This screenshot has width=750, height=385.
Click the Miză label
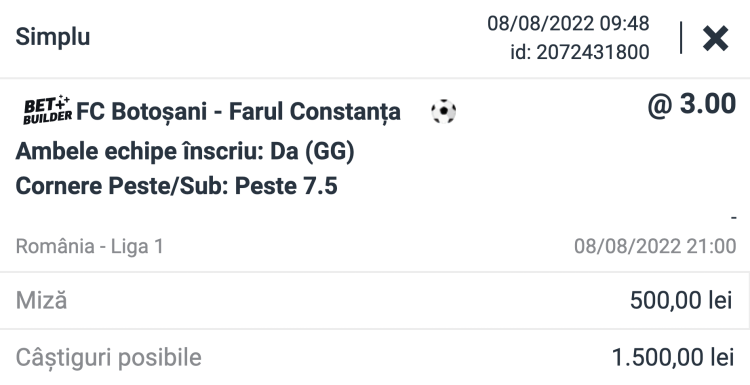tap(41, 300)
